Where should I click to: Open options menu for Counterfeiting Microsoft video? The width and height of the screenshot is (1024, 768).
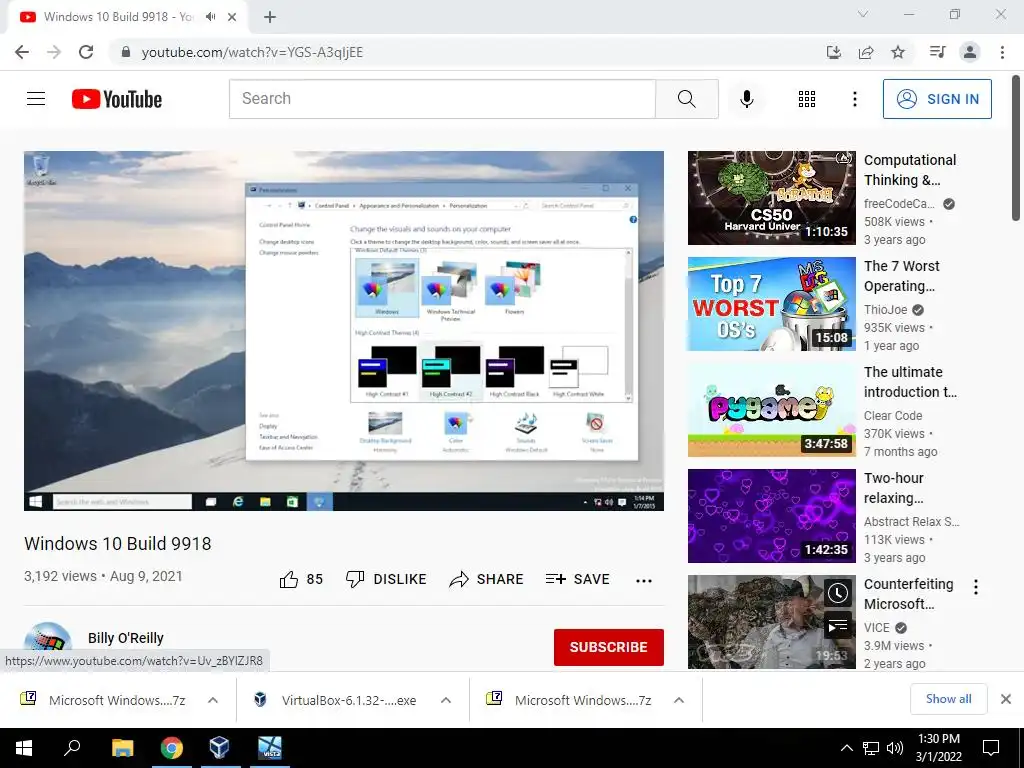tap(976, 587)
